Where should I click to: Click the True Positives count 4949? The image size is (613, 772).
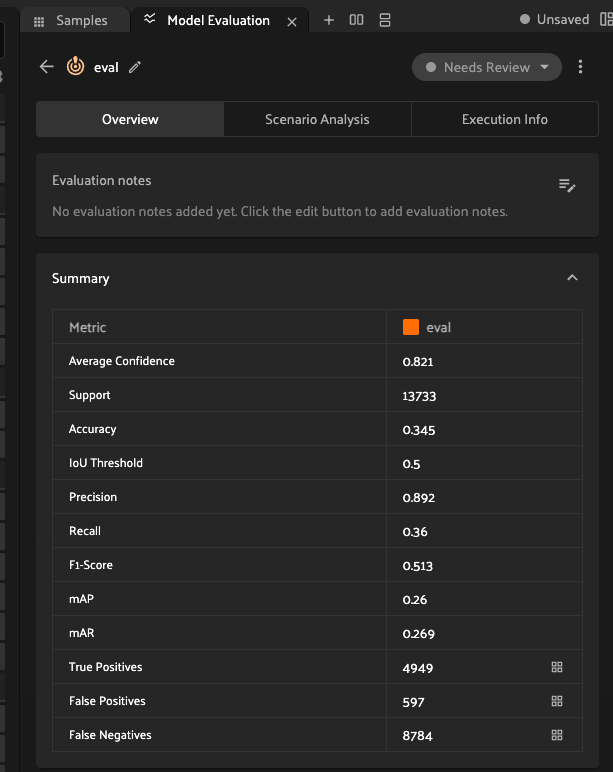[x=418, y=668]
